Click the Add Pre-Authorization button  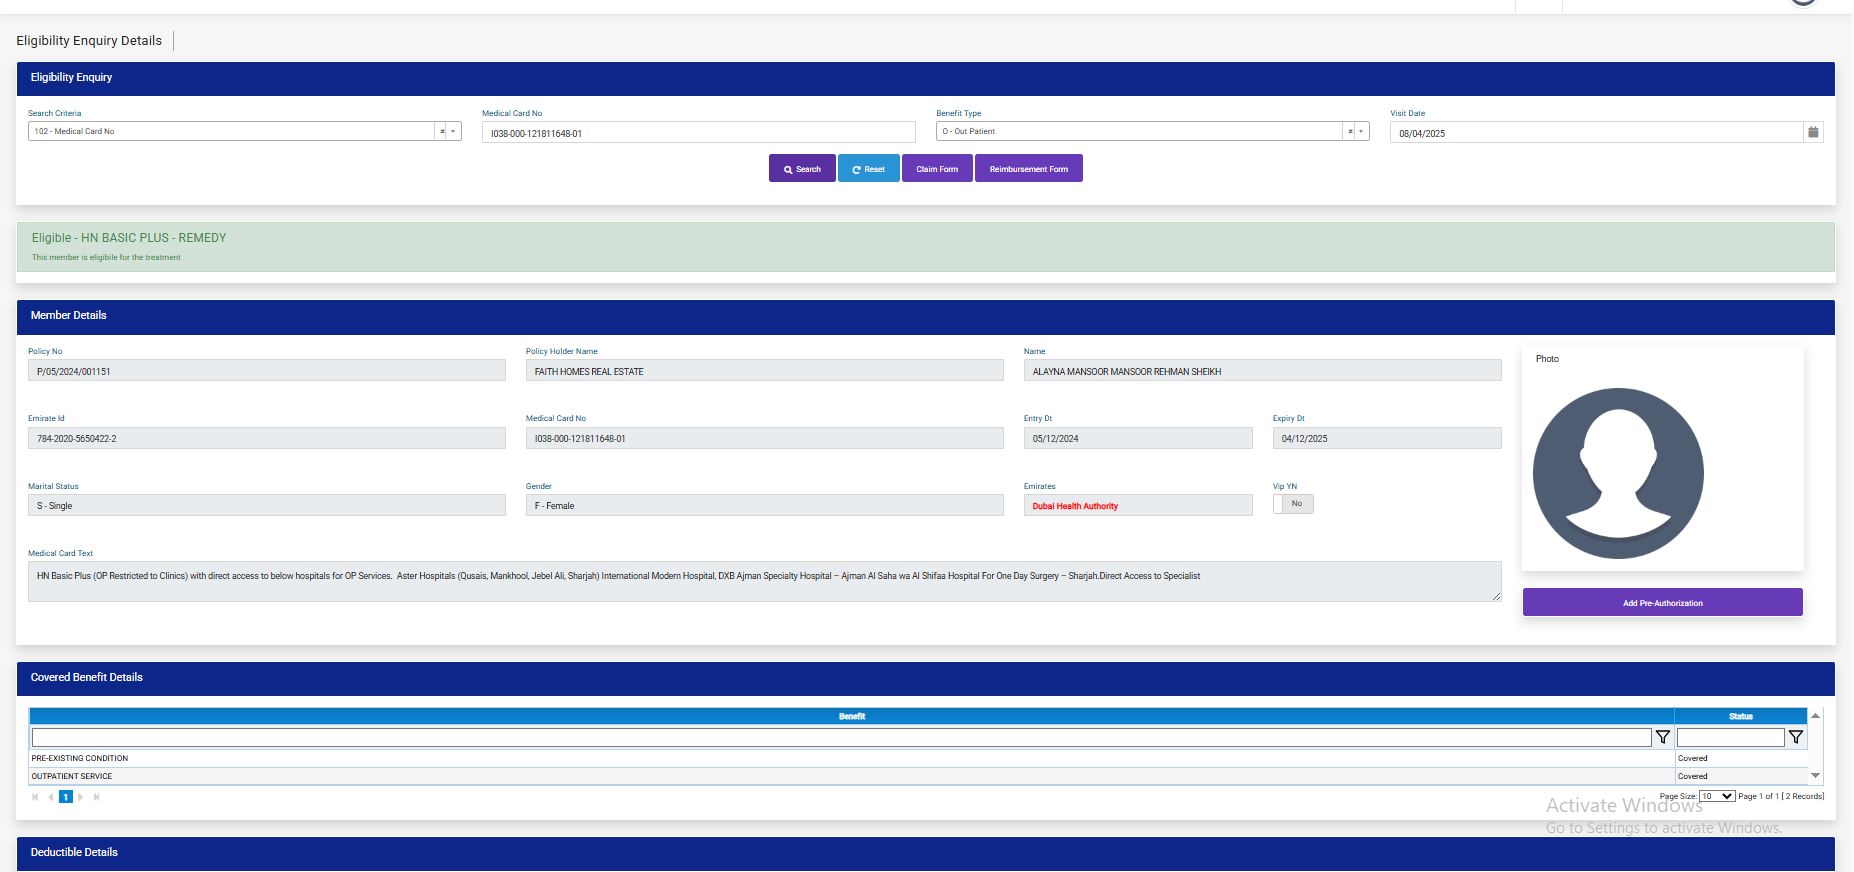point(1662,603)
